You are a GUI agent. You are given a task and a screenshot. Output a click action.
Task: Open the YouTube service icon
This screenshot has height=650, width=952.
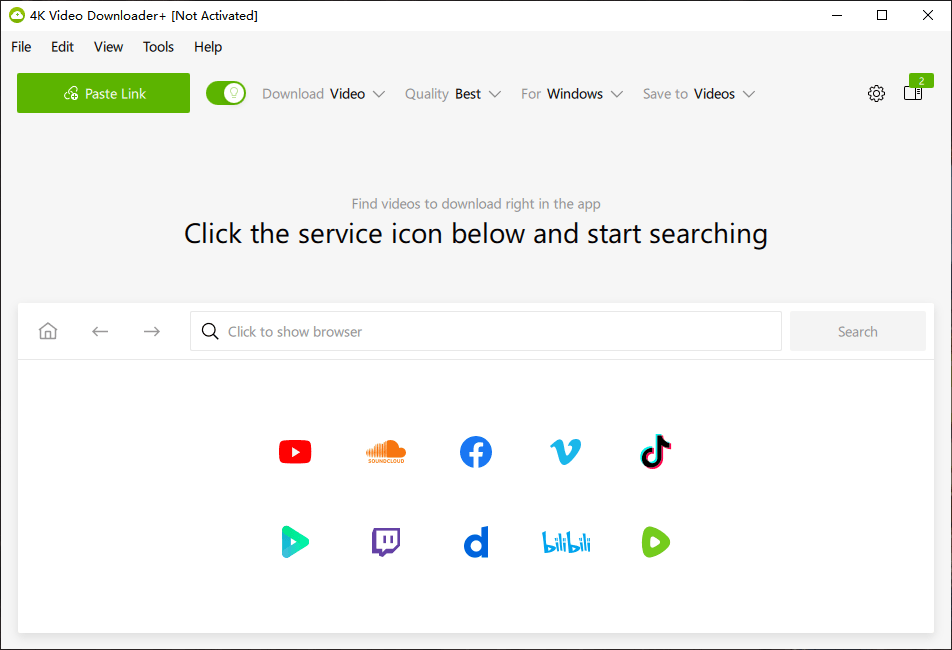coord(295,452)
